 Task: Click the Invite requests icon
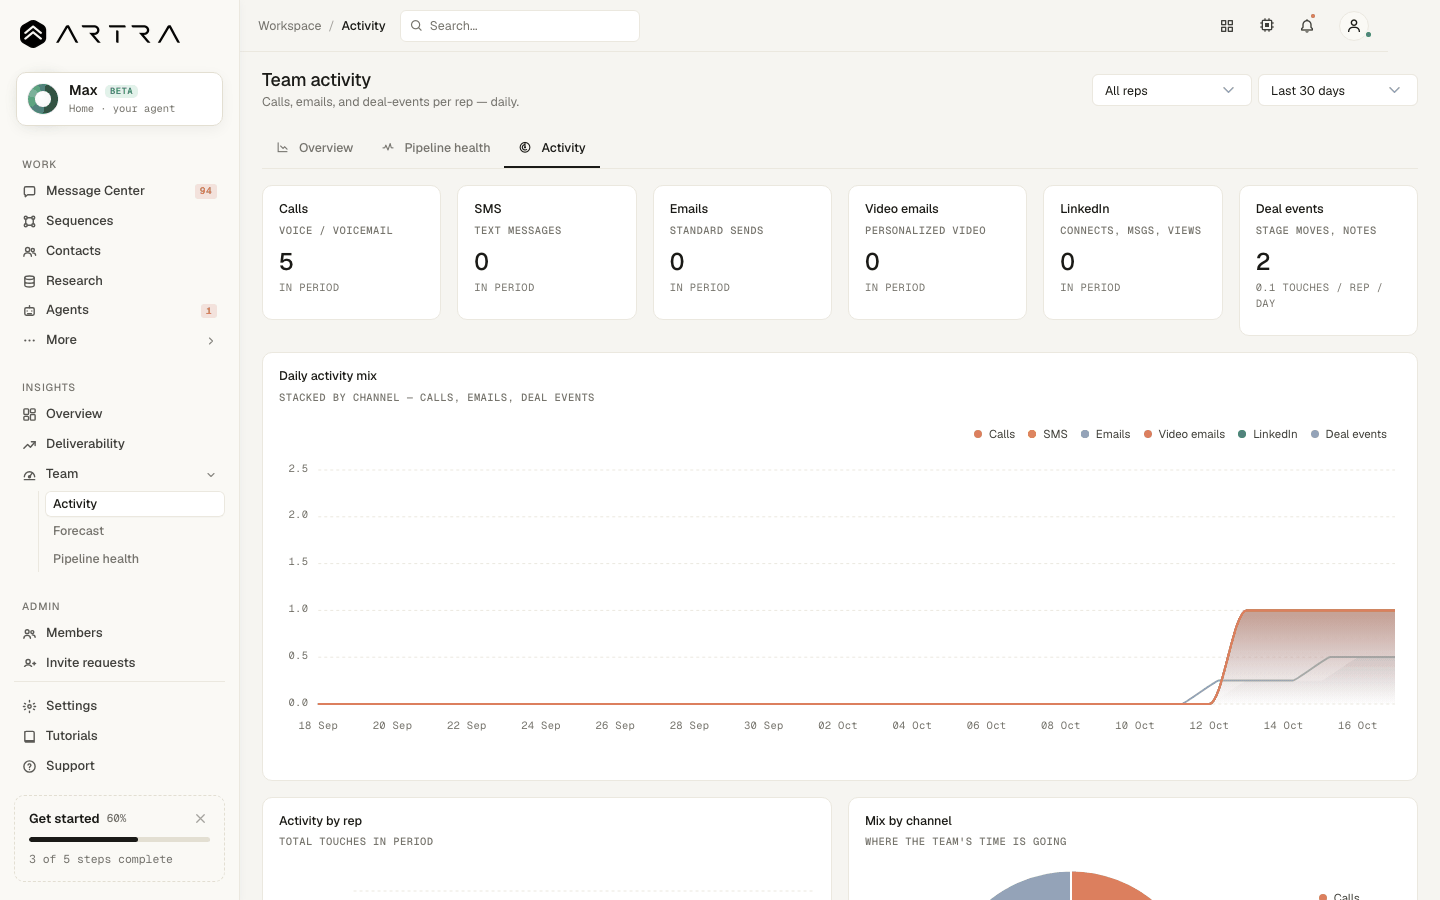(x=30, y=663)
